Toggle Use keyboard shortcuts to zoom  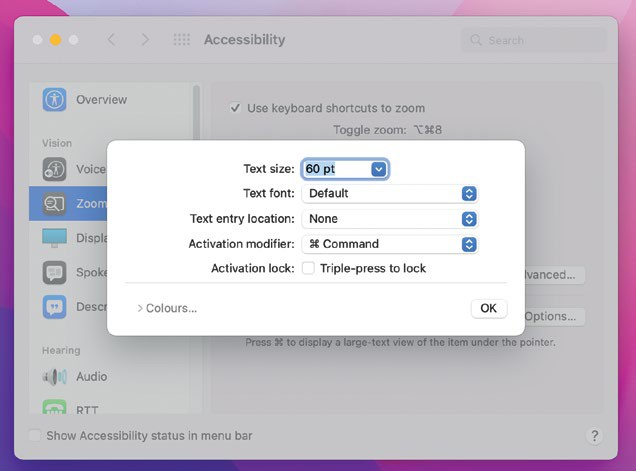coord(235,108)
